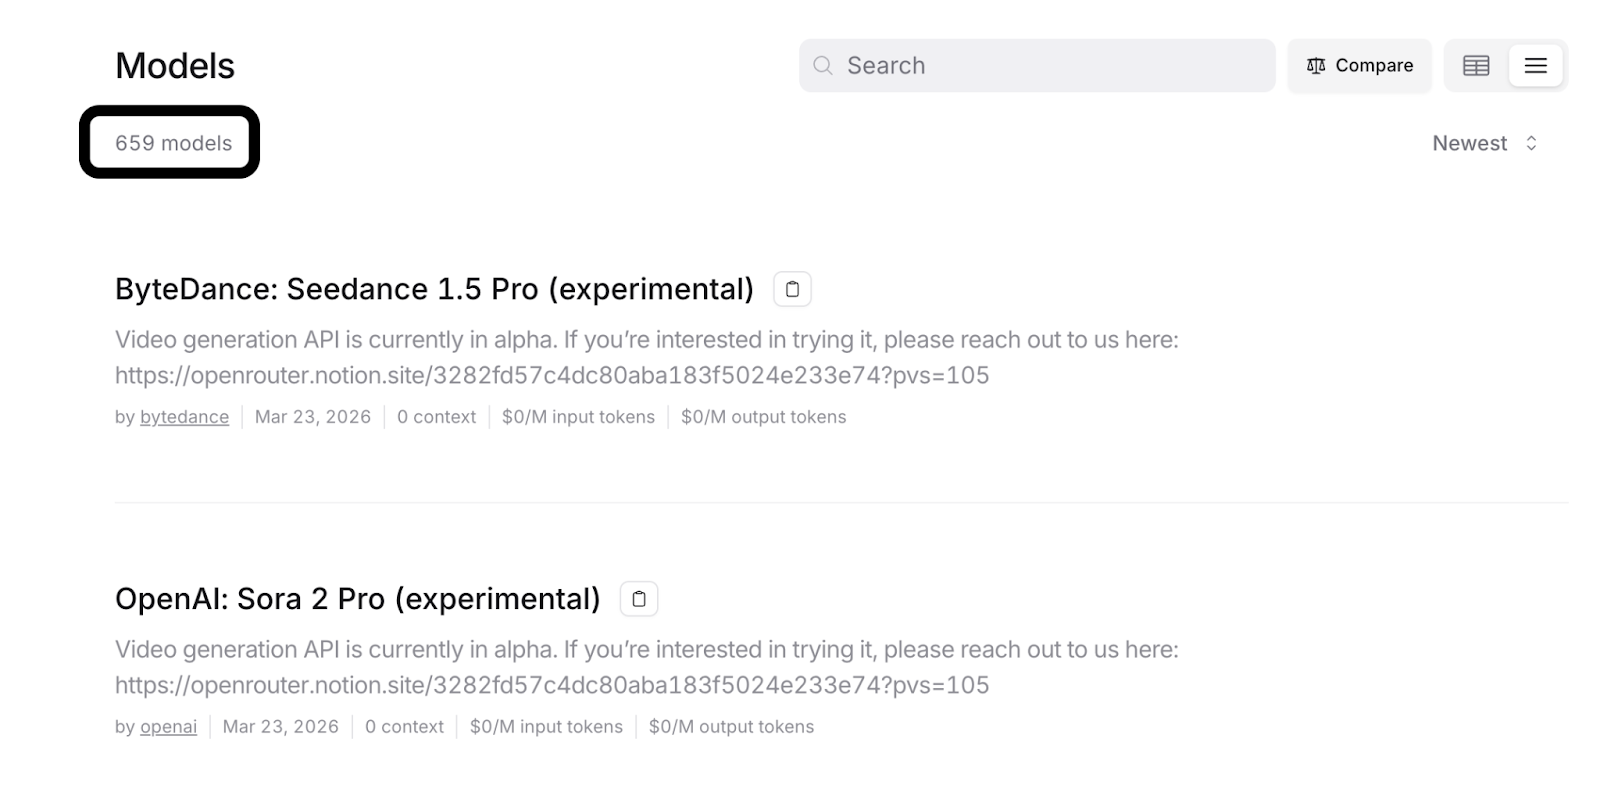Click $0/M input tokens in bytedance row
This screenshot has height=792, width=1600.
578,417
